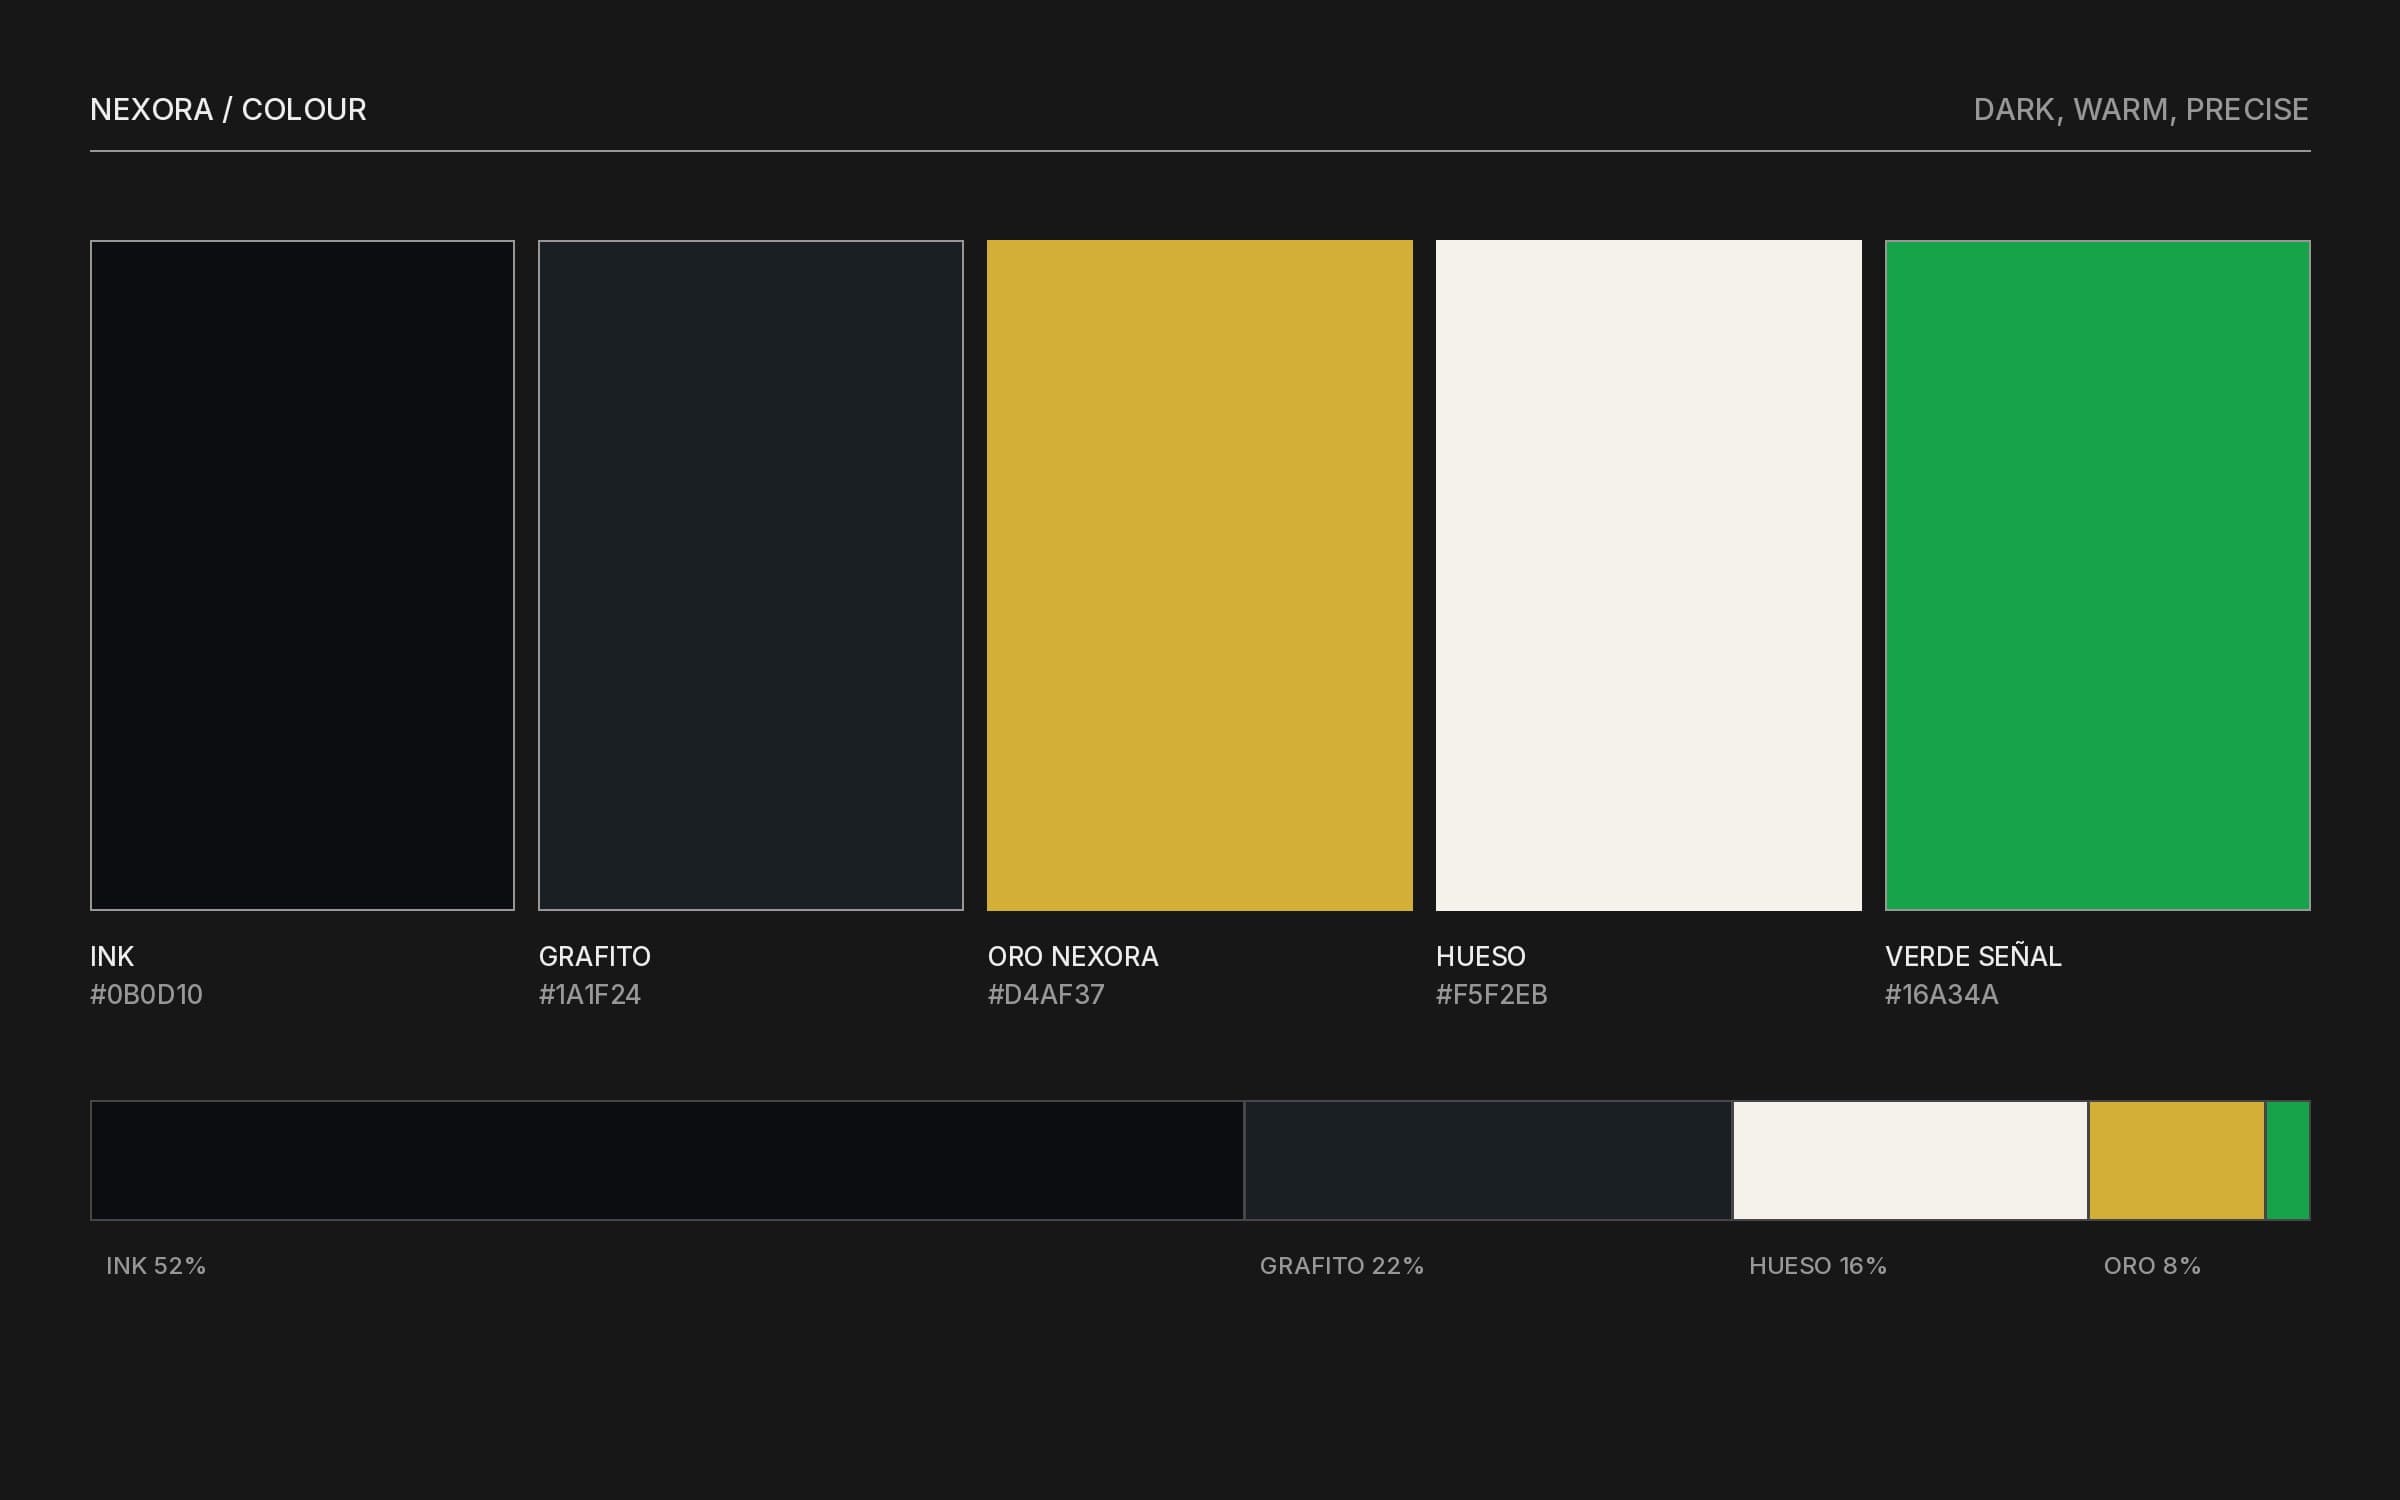Select the HUESO off-white swatch
This screenshot has height=1500, width=2400.
pos(1649,575)
